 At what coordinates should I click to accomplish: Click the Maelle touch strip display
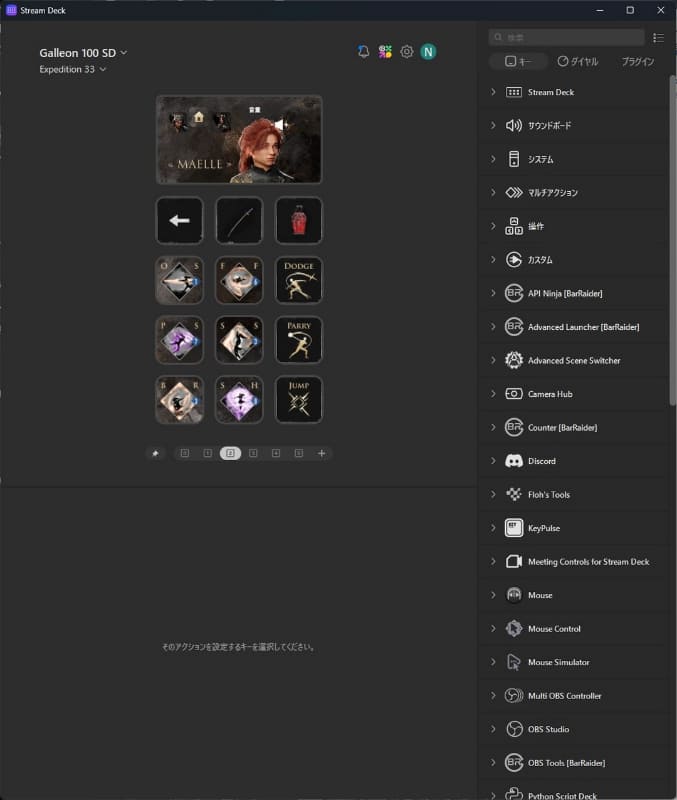click(x=239, y=139)
